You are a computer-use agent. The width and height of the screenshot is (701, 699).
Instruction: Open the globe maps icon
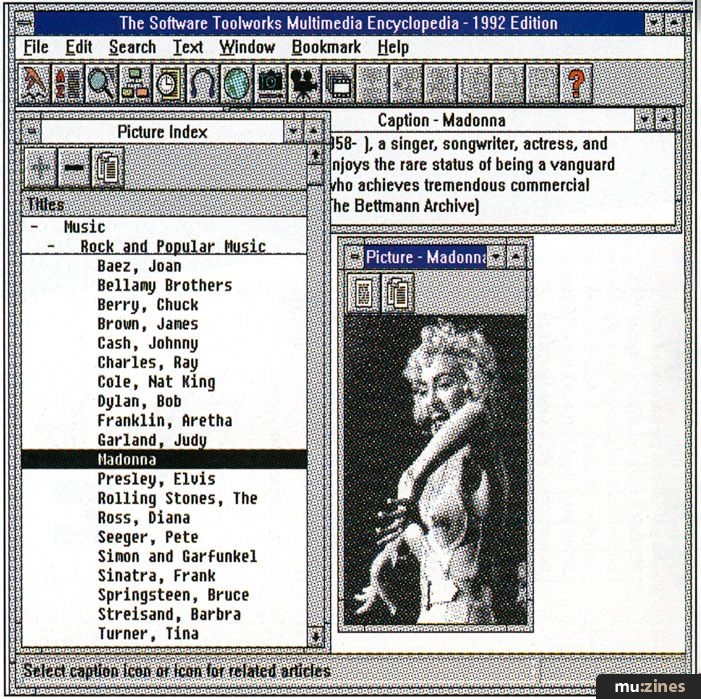pos(237,84)
